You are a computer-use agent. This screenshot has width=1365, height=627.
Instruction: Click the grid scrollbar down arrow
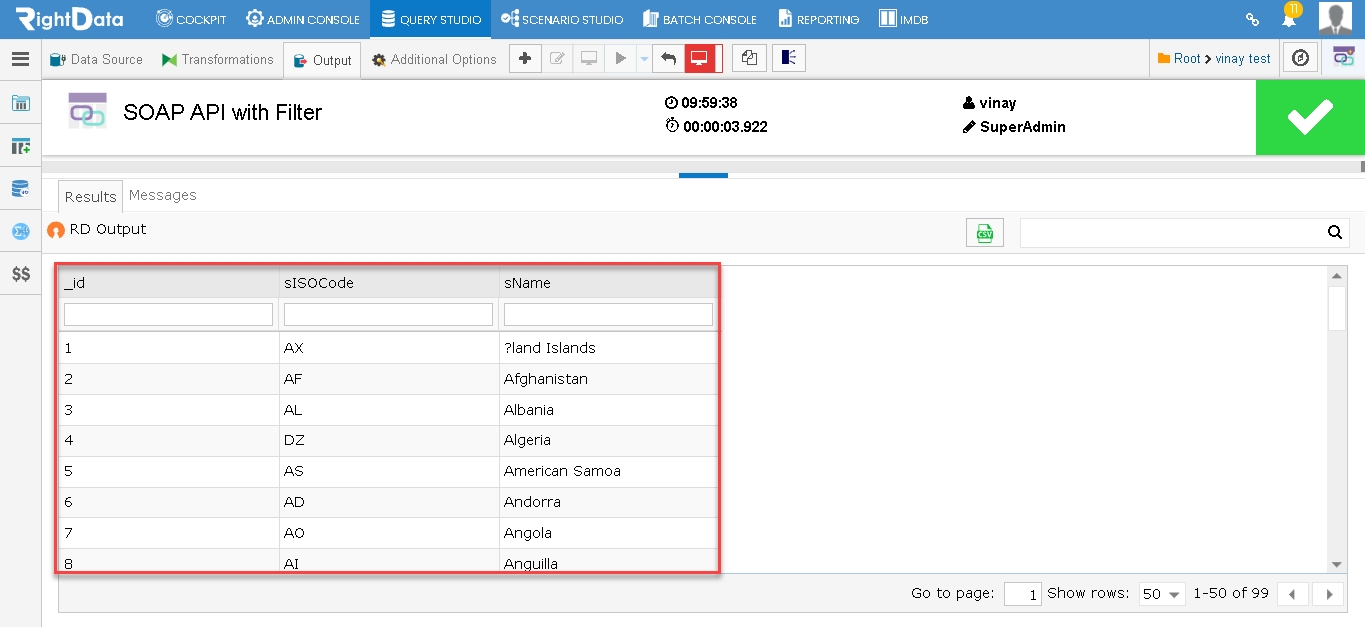pyautogui.click(x=1336, y=565)
